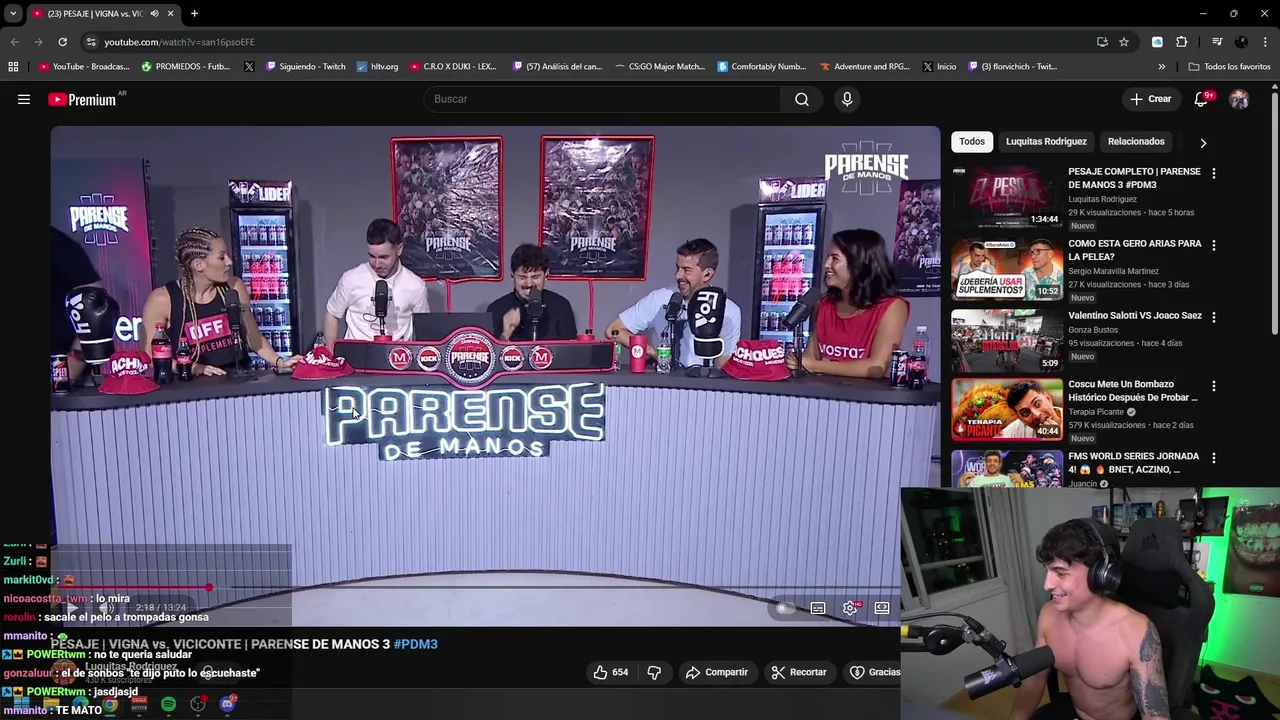The height and width of the screenshot is (720, 1280).
Task: Open Chrome three-dot main menu
Action: (x=1265, y=42)
